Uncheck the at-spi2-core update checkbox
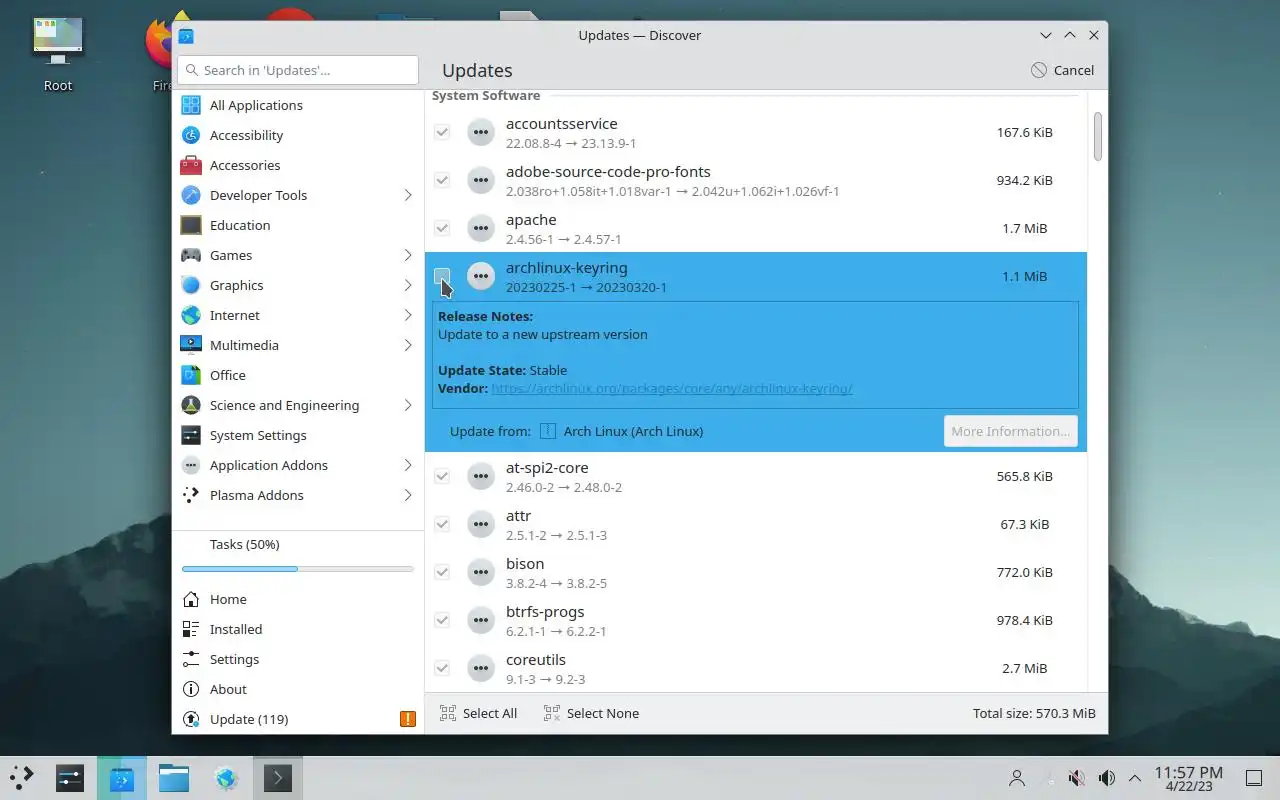Screen dimensions: 1280x800 442,476
